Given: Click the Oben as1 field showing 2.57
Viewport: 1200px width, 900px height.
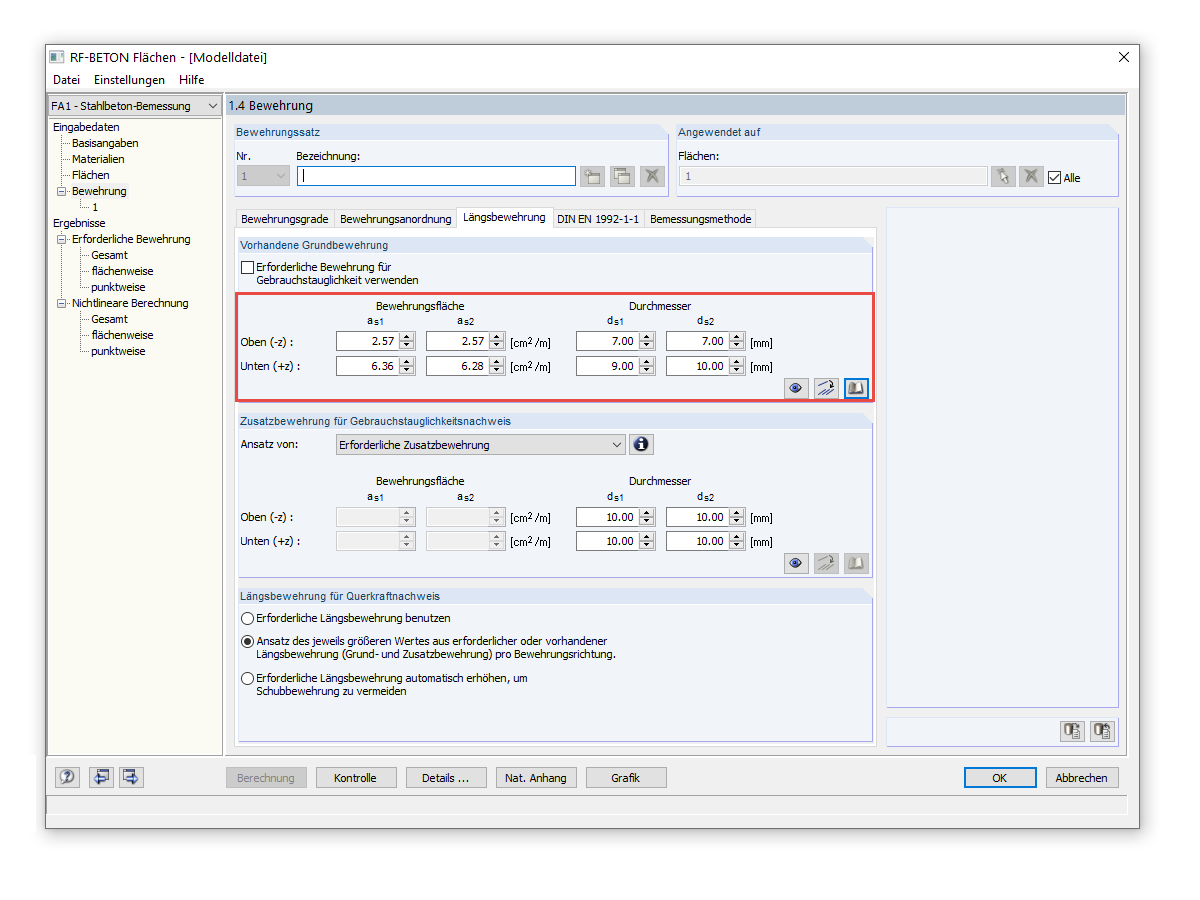Looking at the screenshot, I should (367, 341).
